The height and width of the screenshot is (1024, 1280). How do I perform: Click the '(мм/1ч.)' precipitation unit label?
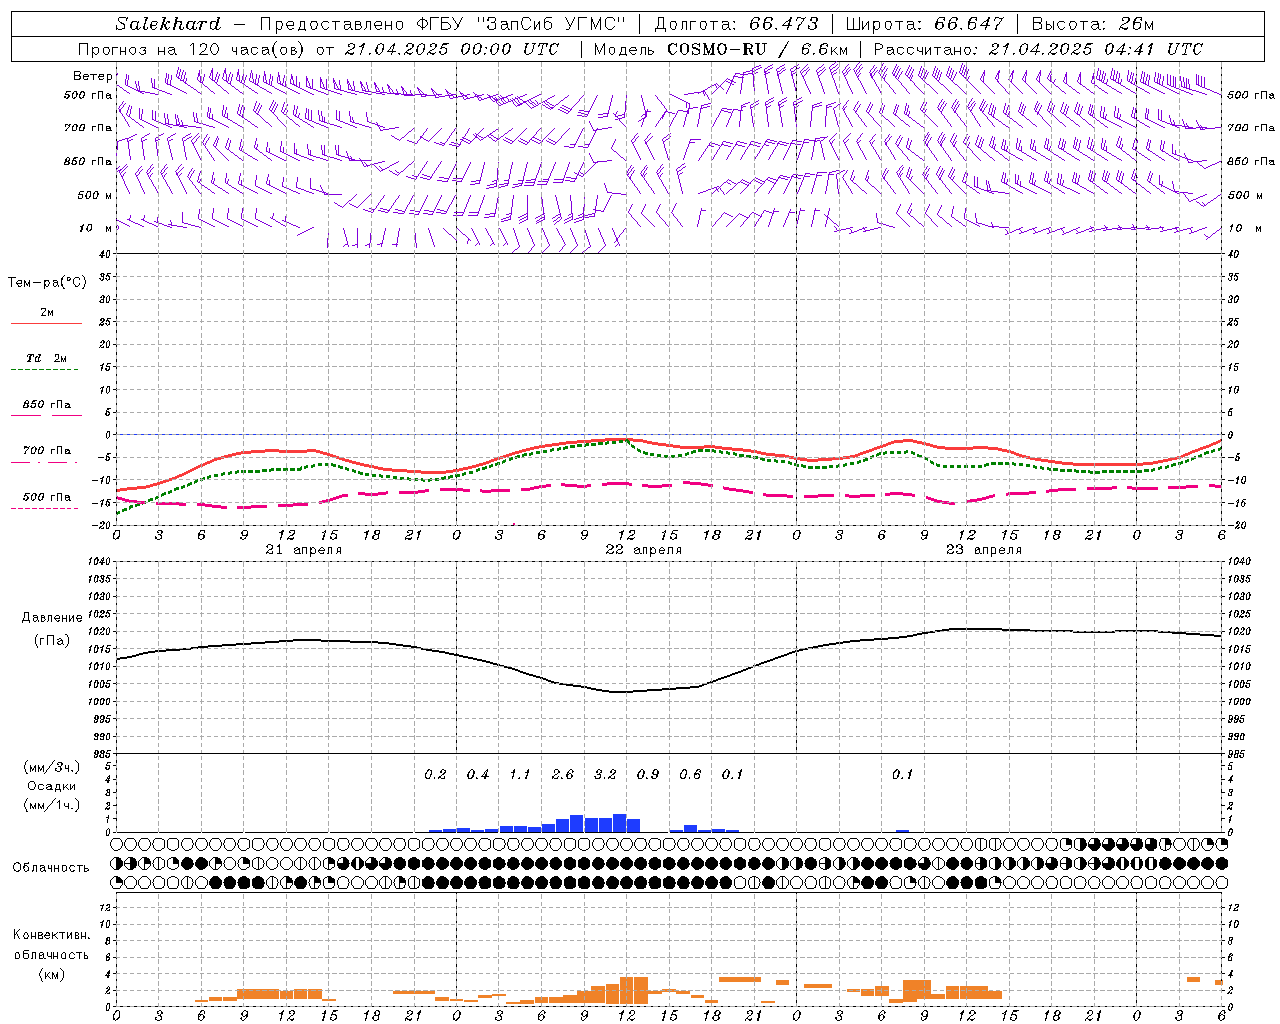pos(52,804)
